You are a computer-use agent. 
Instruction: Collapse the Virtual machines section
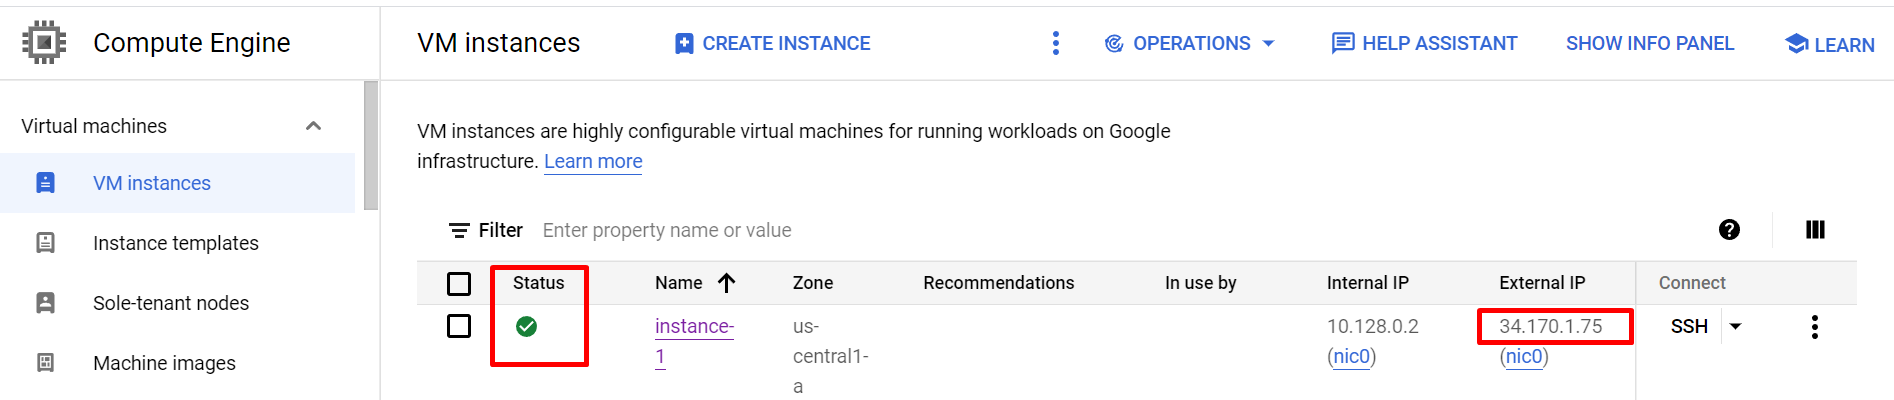(313, 126)
